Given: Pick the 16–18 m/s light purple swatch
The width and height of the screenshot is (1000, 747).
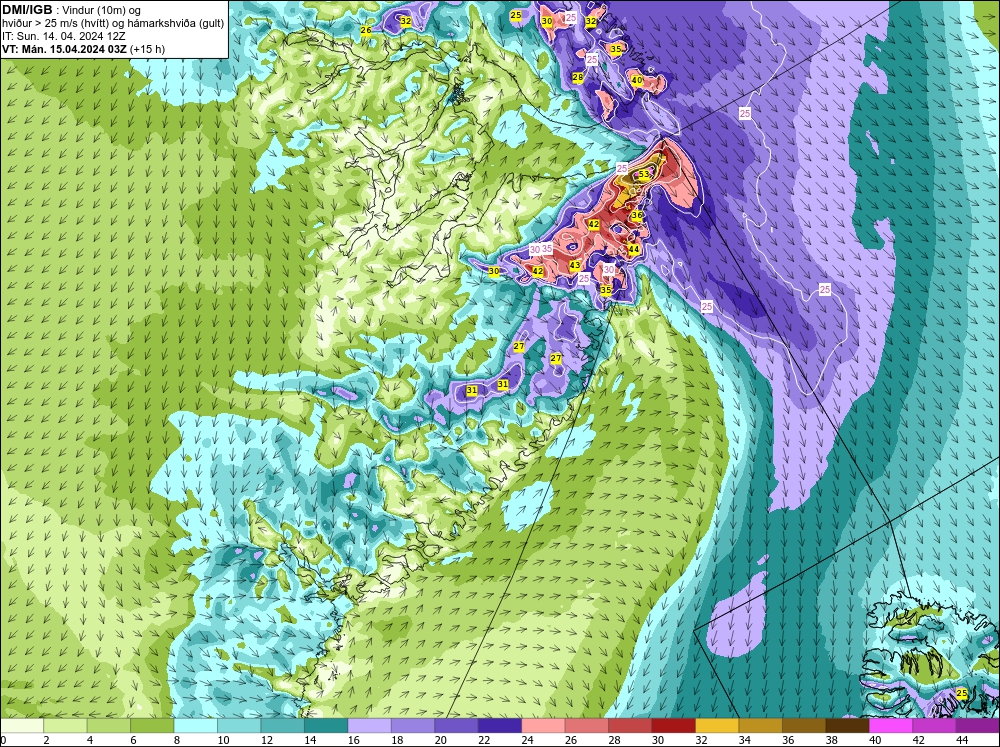Looking at the screenshot, I should [369, 725].
